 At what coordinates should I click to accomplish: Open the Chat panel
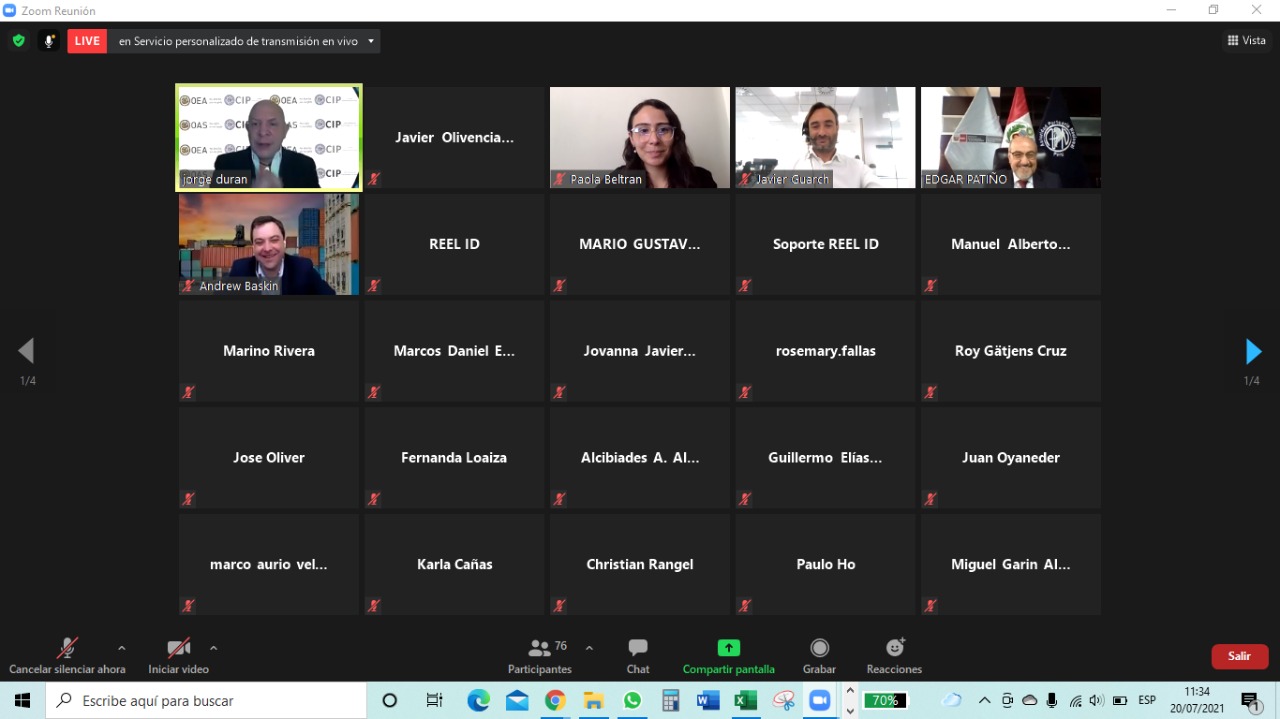click(638, 656)
